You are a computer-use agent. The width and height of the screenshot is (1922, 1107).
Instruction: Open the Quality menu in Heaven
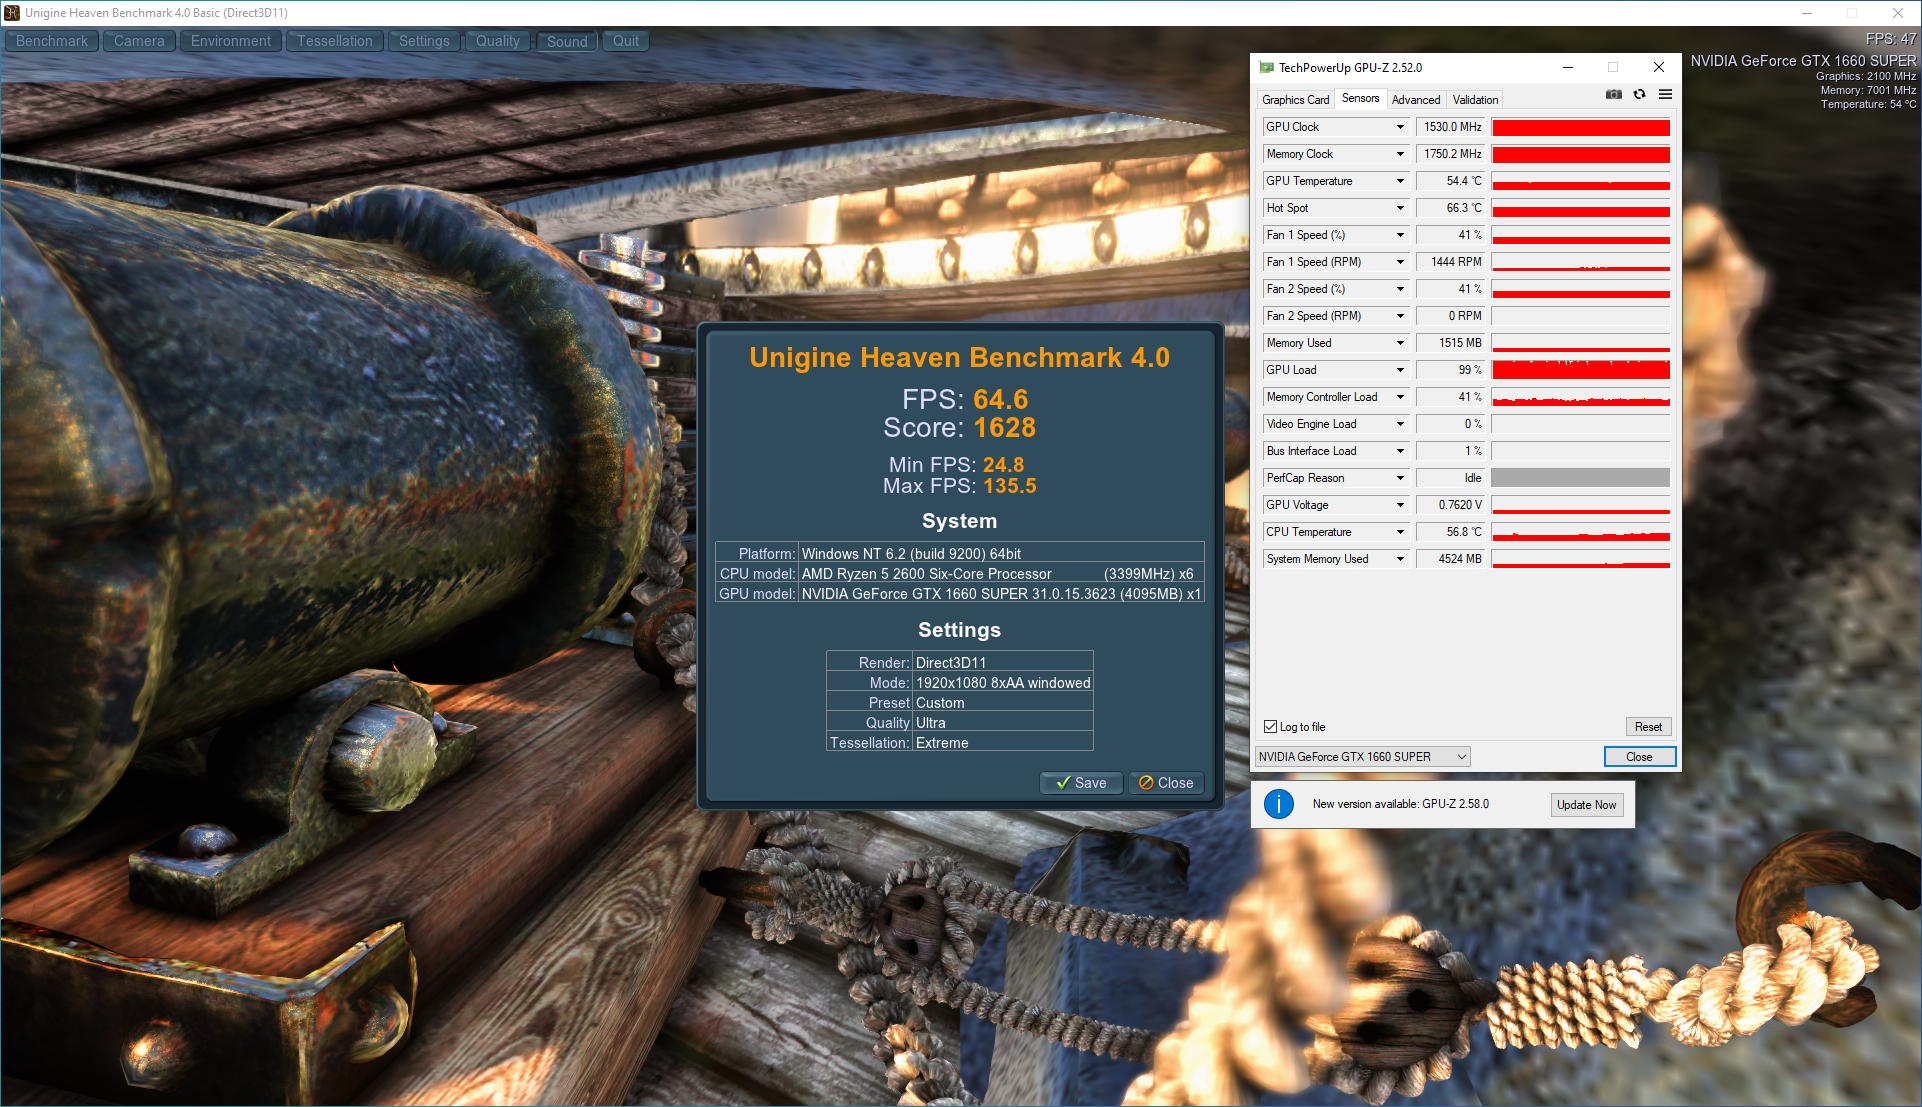pyautogui.click(x=498, y=41)
